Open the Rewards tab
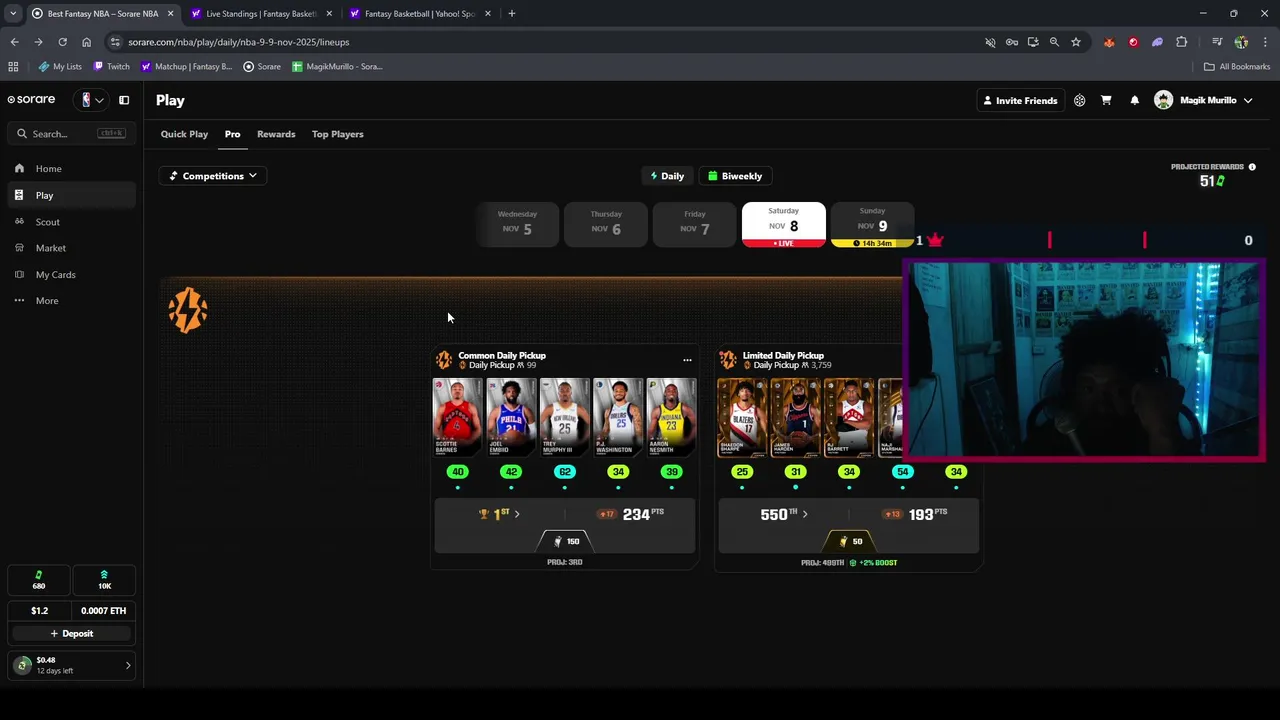The width and height of the screenshot is (1280, 720). [x=276, y=134]
